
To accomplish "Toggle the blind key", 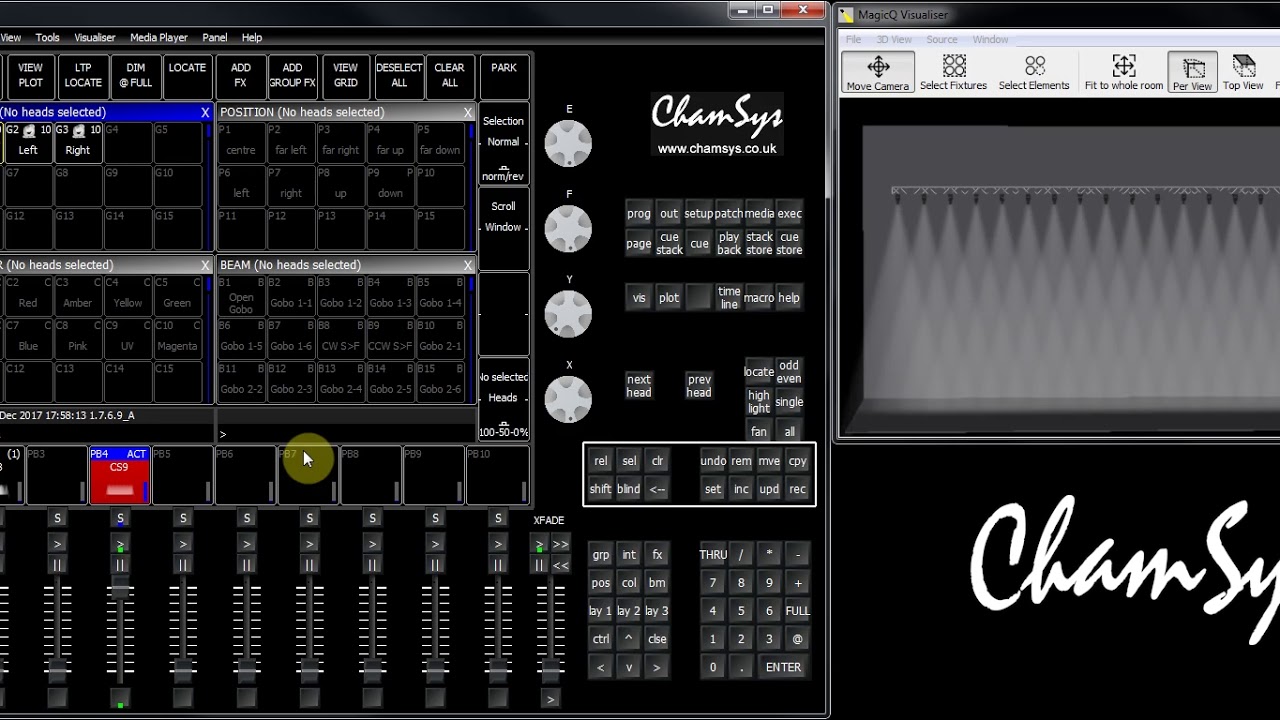I will 628,489.
